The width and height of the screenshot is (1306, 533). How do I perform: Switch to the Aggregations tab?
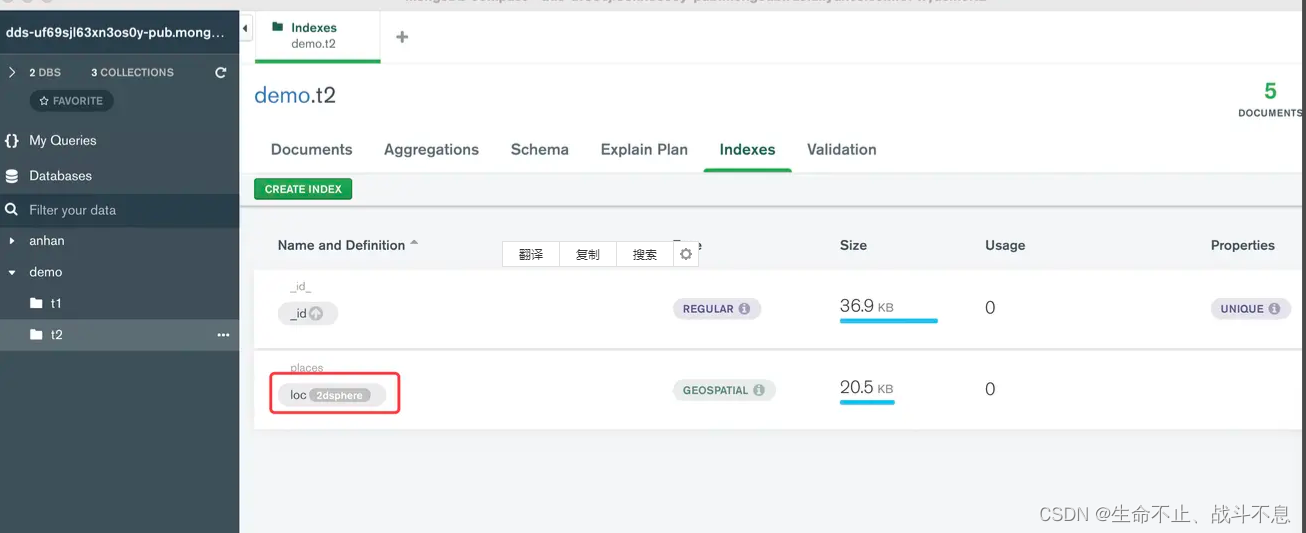tap(431, 149)
